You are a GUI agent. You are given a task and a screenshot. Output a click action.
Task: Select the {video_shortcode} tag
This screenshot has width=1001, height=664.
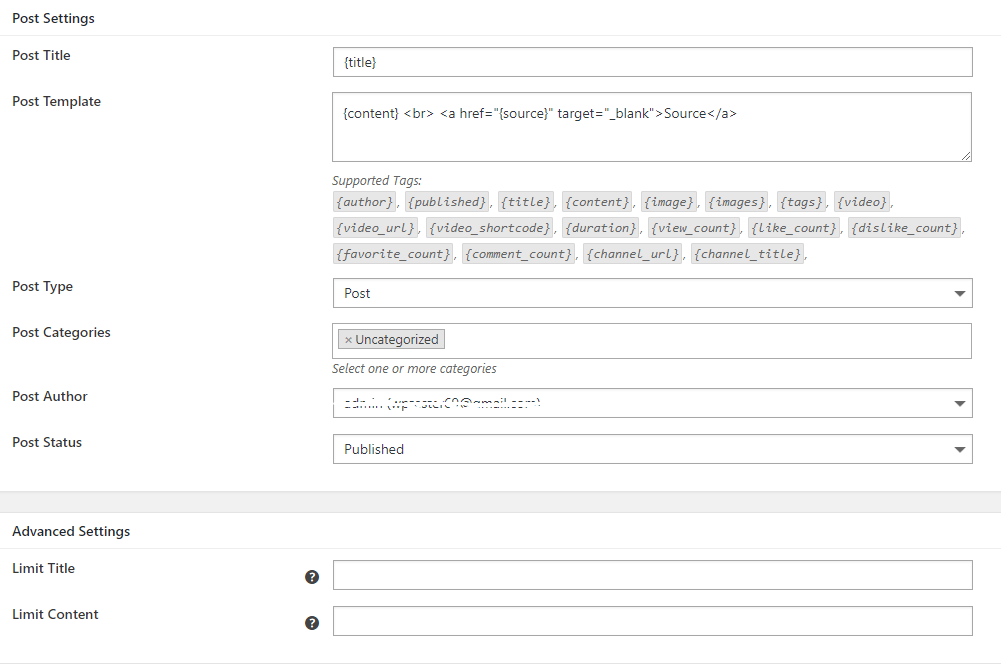tap(489, 228)
